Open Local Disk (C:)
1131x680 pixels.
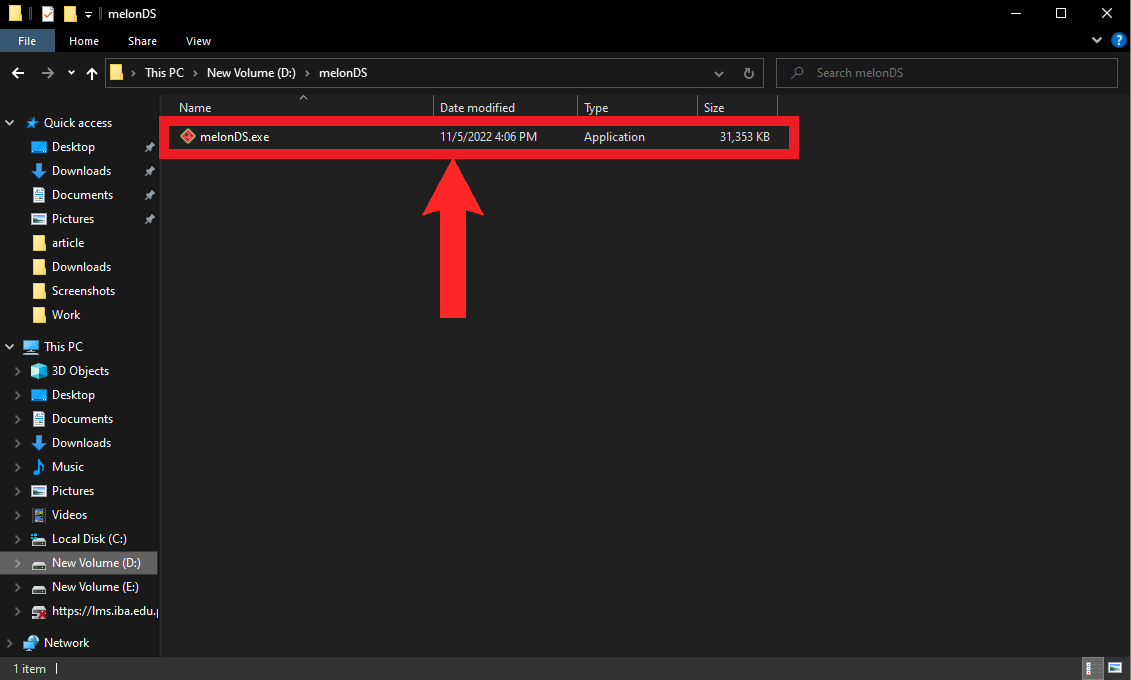(89, 539)
